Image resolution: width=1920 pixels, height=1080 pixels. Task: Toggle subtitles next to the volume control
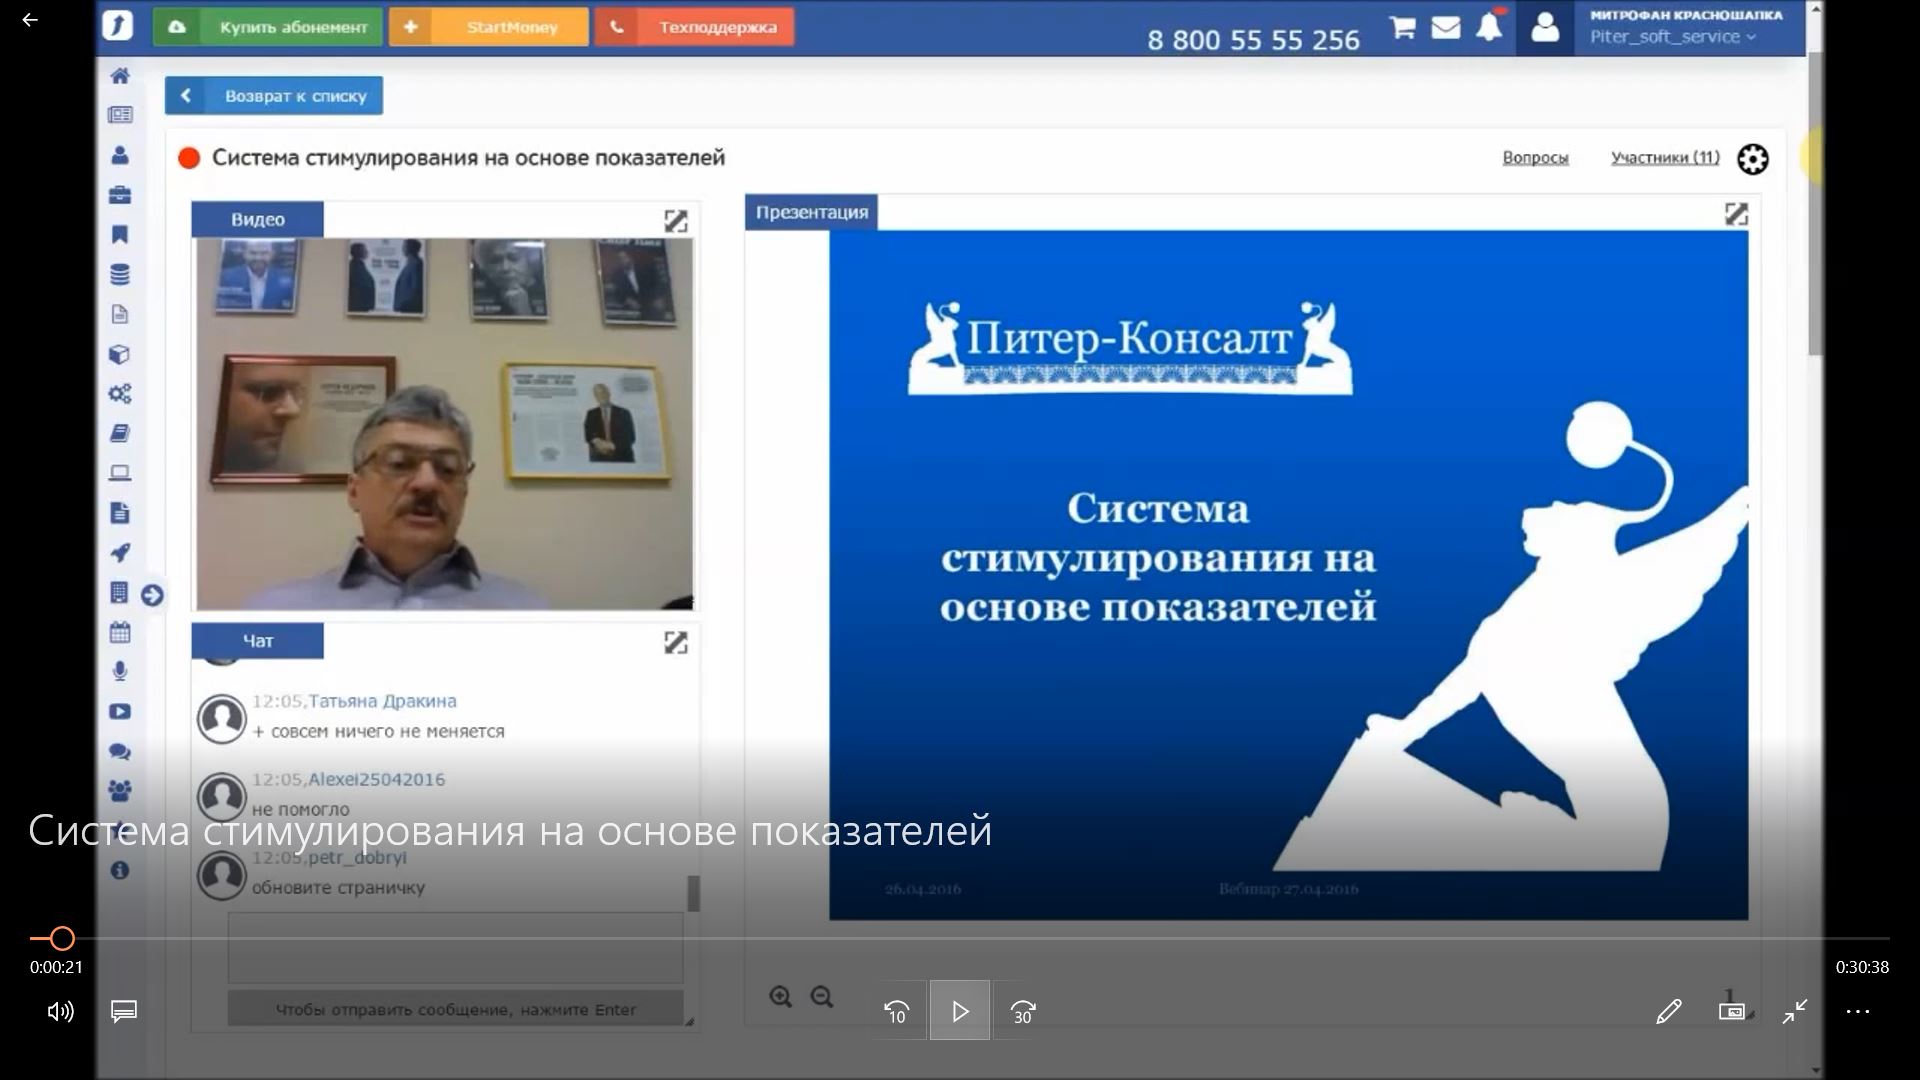pyautogui.click(x=122, y=1012)
